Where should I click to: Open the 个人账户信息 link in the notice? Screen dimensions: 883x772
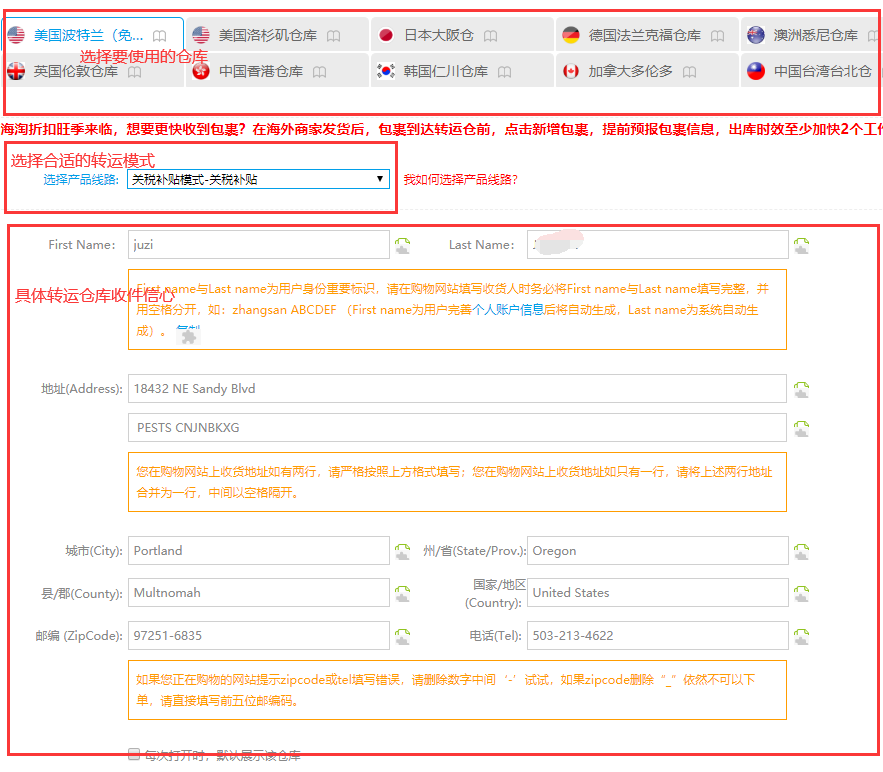(508, 310)
